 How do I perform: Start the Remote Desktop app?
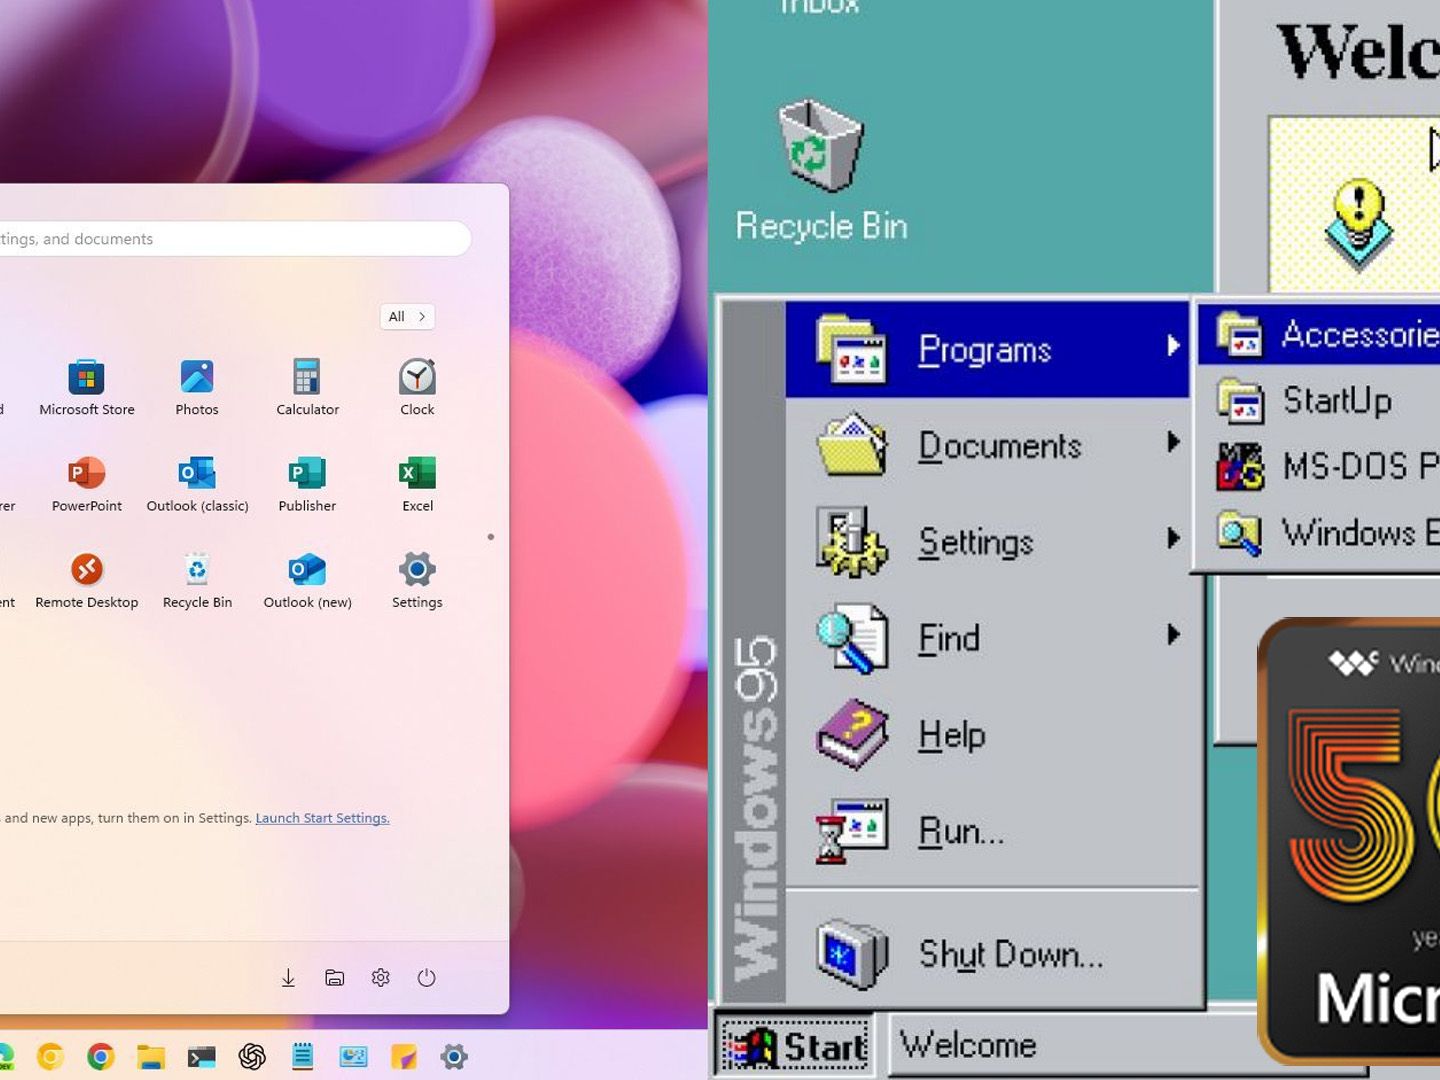tap(87, 580)
